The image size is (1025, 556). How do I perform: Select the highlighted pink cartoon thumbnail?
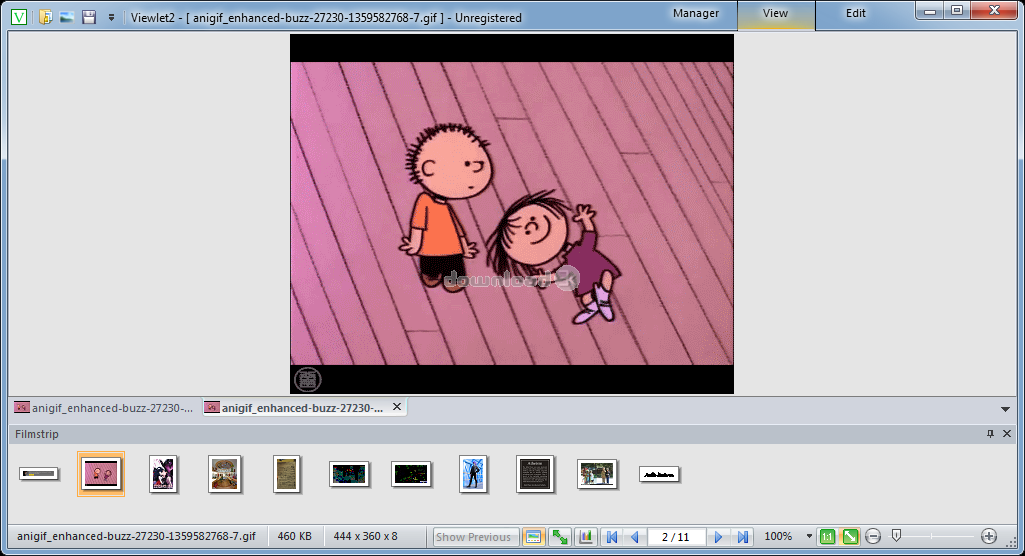pyautogui.click(x=101, y=474)
